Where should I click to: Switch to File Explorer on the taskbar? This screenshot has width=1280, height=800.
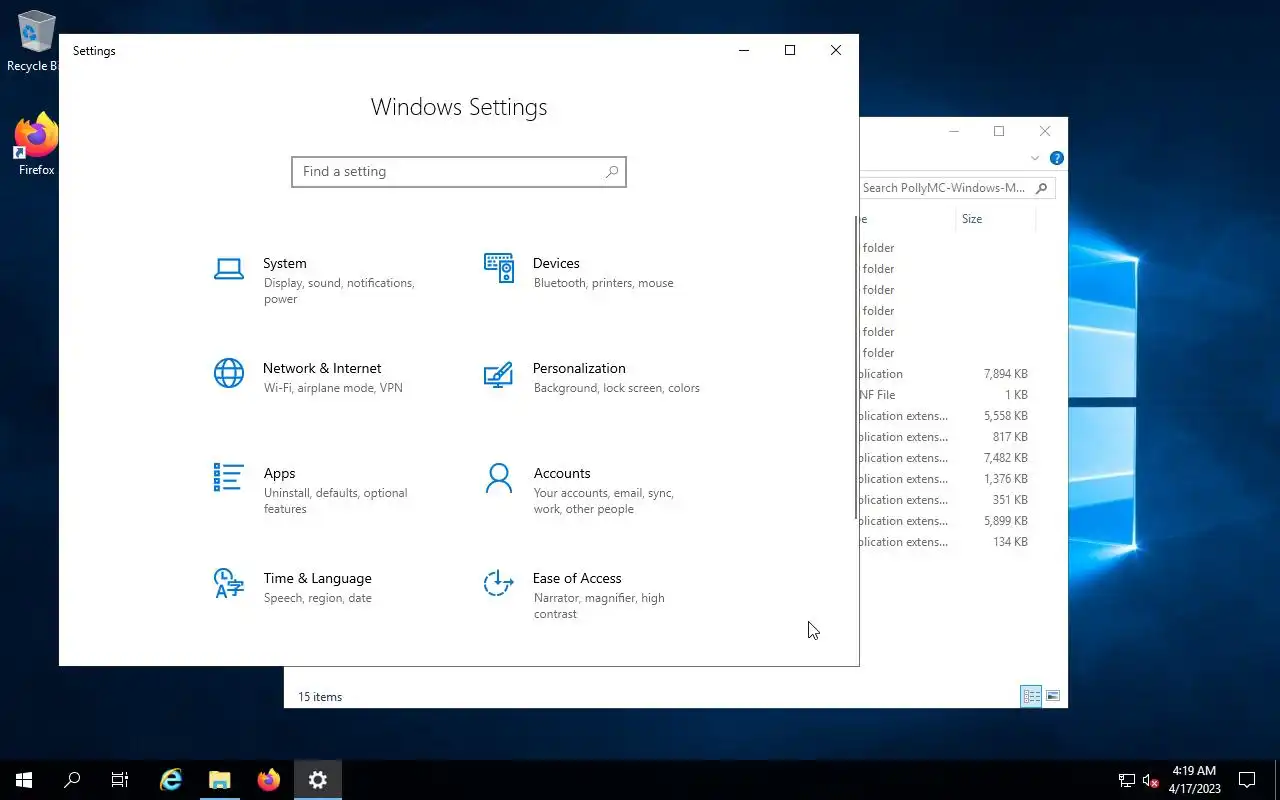[220, 780]
